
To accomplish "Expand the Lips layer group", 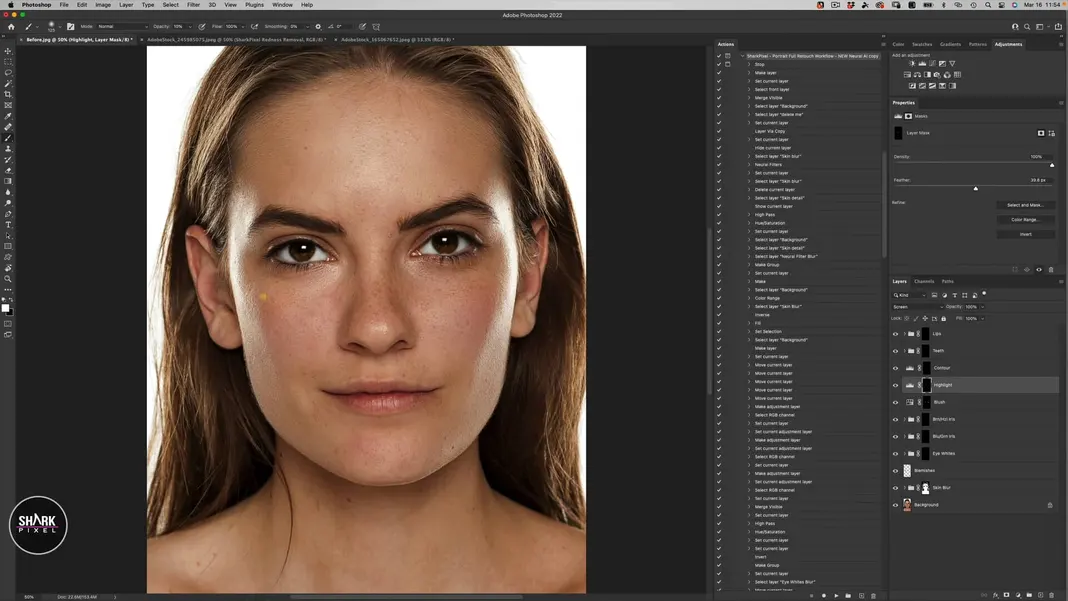I will point(904,334).
